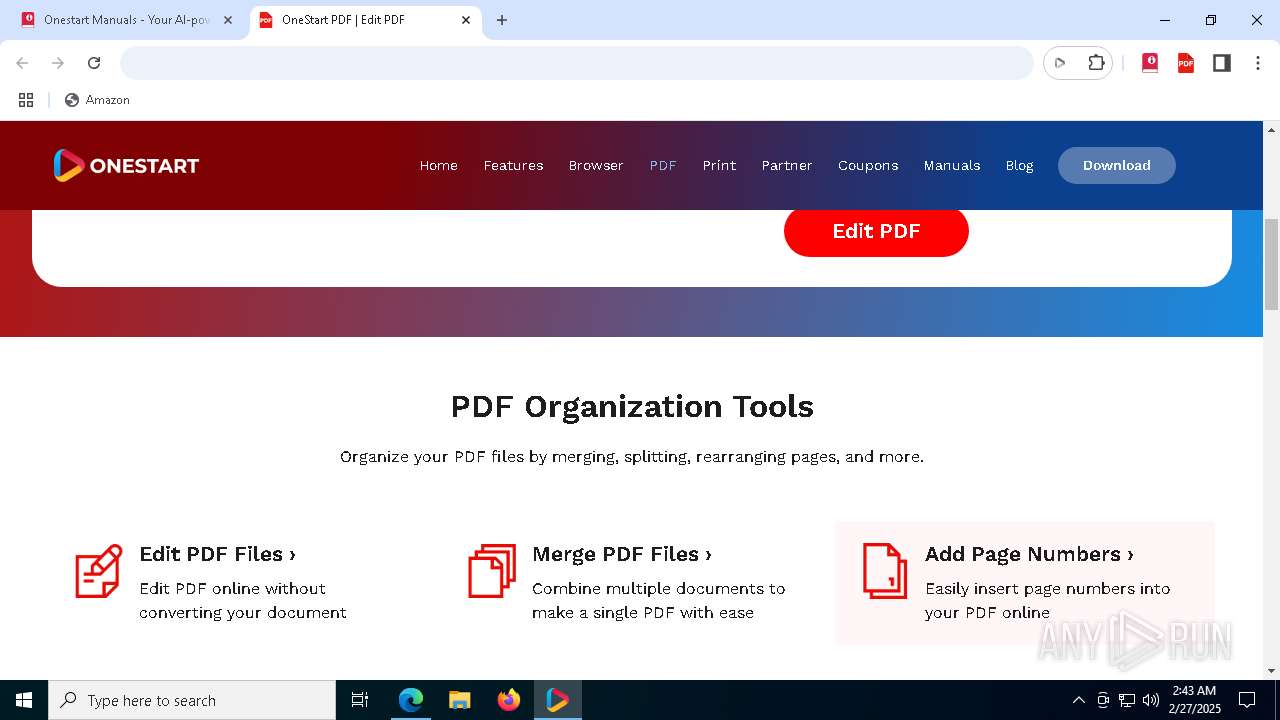Click the browser forward arrow
The width and height of the screenshot is (1280, 720).
[x=58, y=63]
